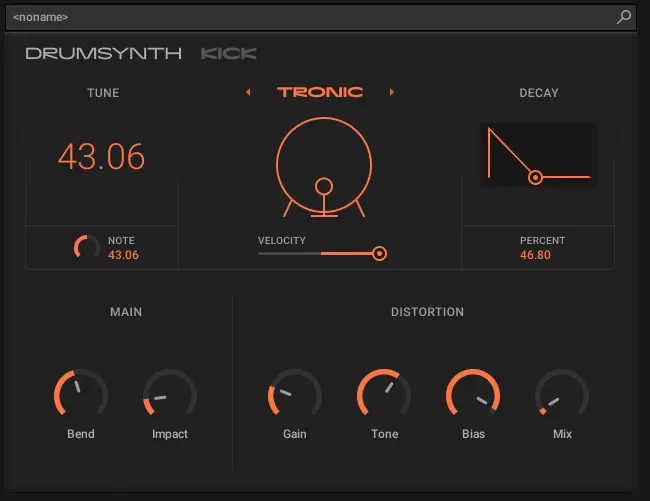The image size is (650, 501).
Task: Click the Note value 43.06 field
Action: (x=123, y=255)
